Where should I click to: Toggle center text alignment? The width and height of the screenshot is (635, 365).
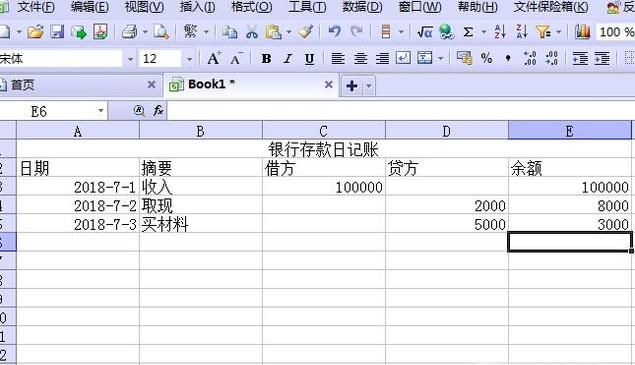(x=360, y=59)
